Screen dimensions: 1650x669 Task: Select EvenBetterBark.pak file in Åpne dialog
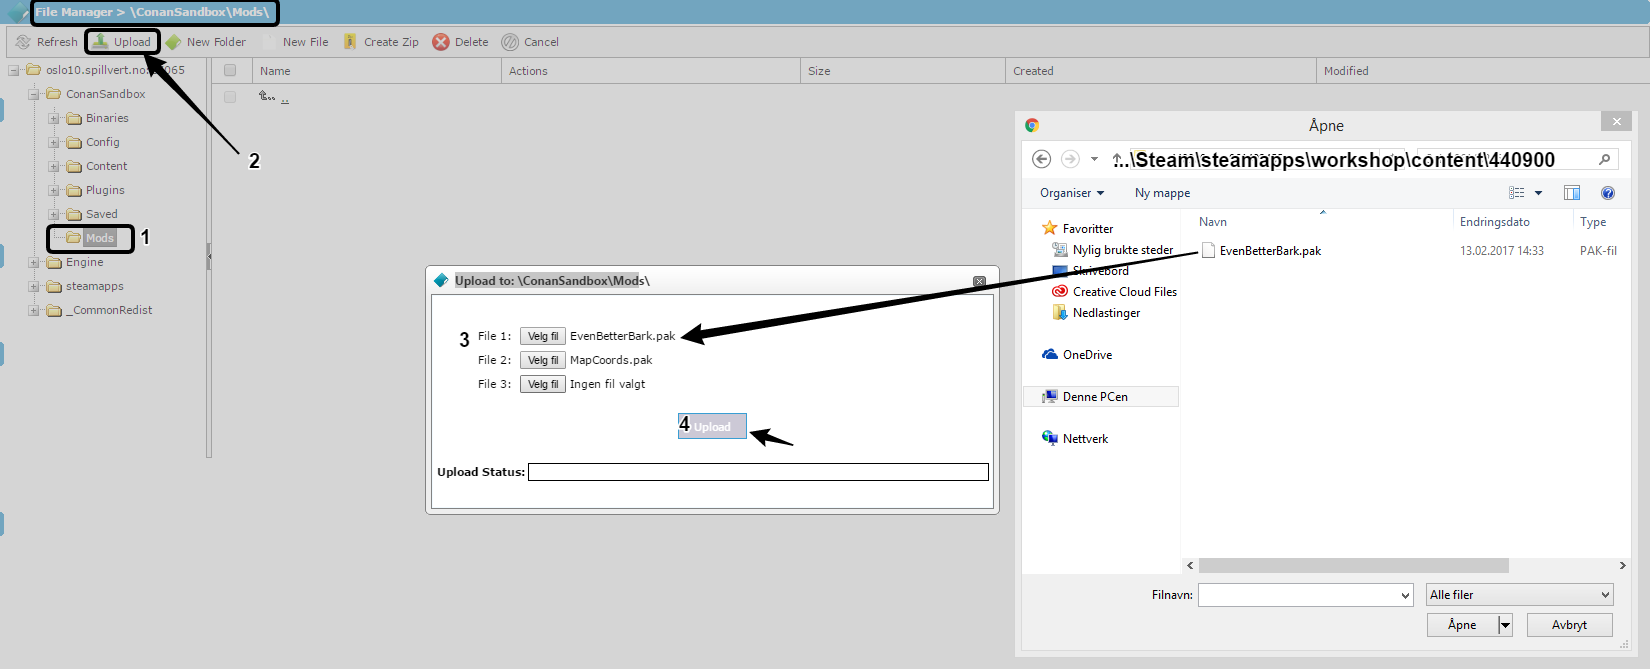(1270, 251)
